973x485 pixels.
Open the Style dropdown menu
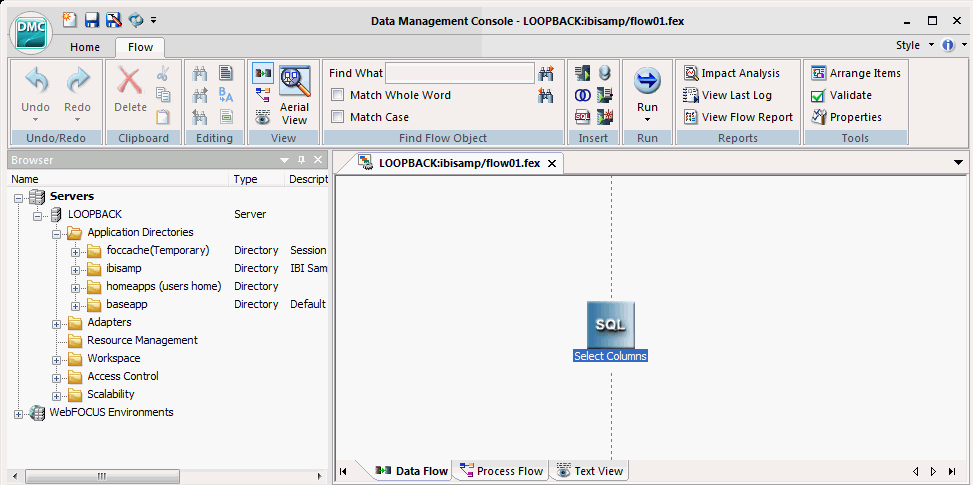point(915,45)
